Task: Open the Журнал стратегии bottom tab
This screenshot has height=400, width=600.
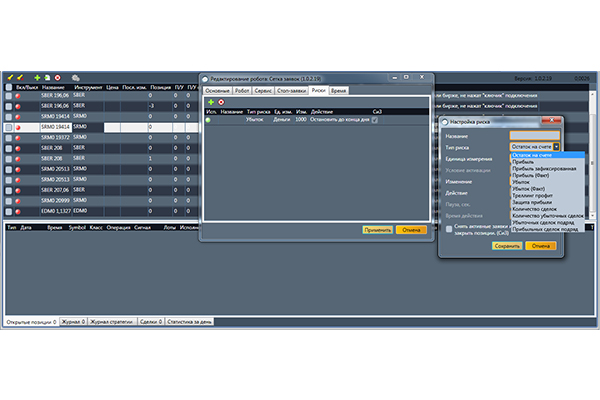Action: pos(112,323)
